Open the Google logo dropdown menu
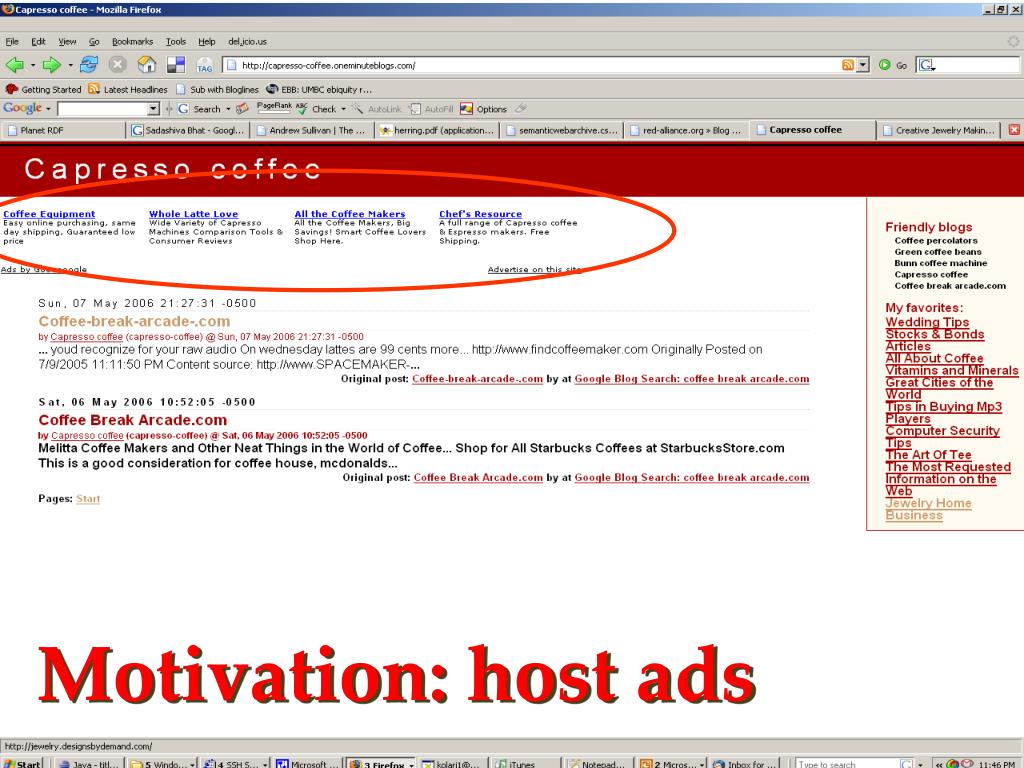The image size is (1024, 768). (48, 108)
